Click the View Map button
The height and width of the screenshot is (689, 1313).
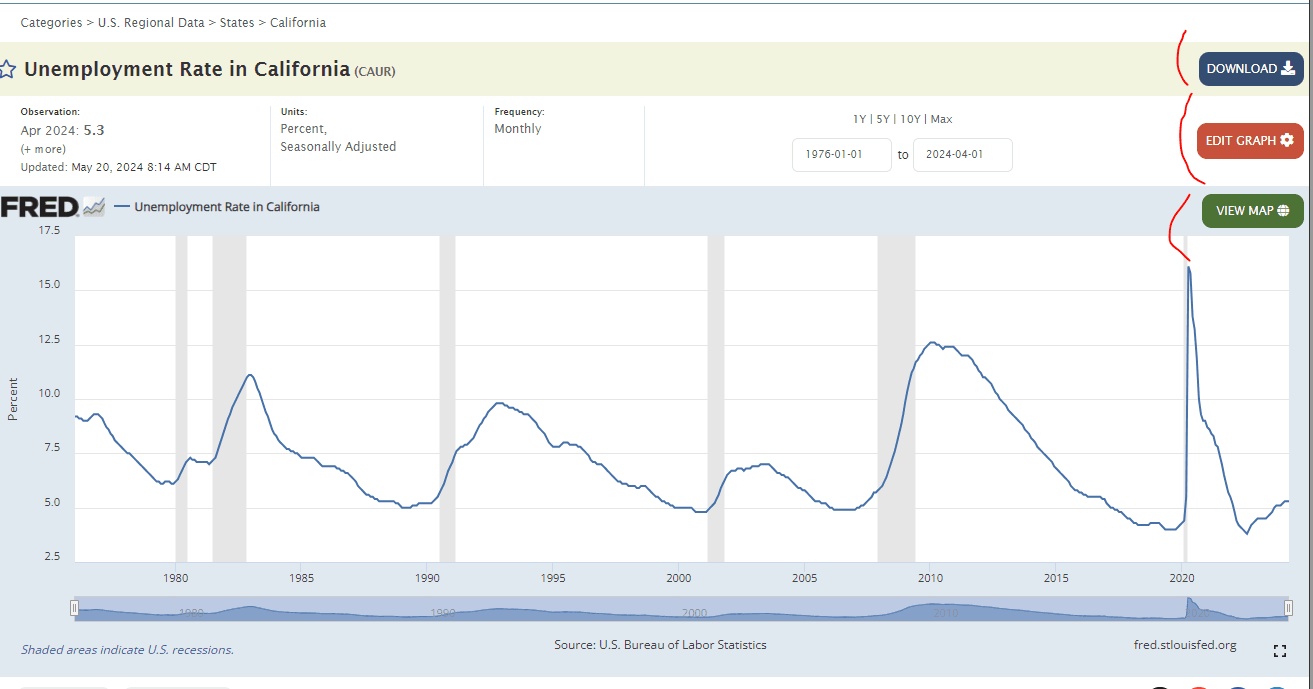click(1252, 211)
